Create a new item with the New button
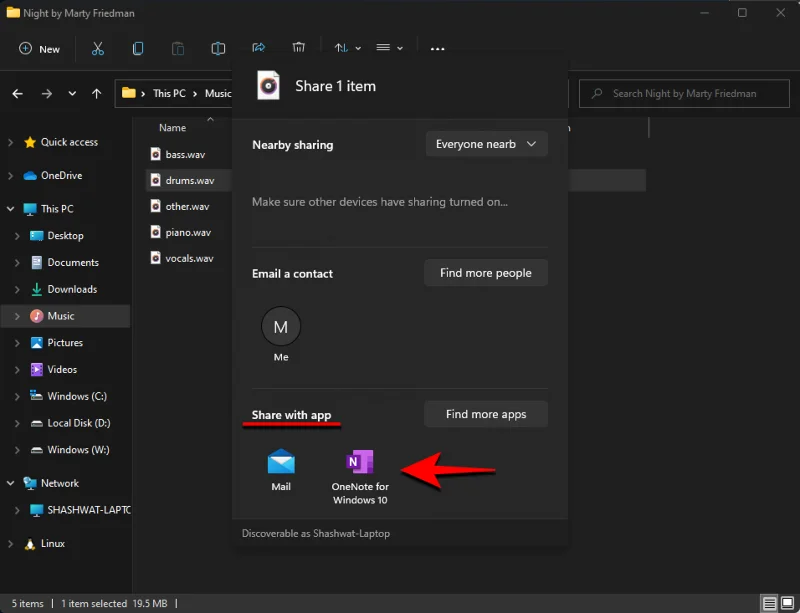800x613 pixels. [x=38, y=48]
